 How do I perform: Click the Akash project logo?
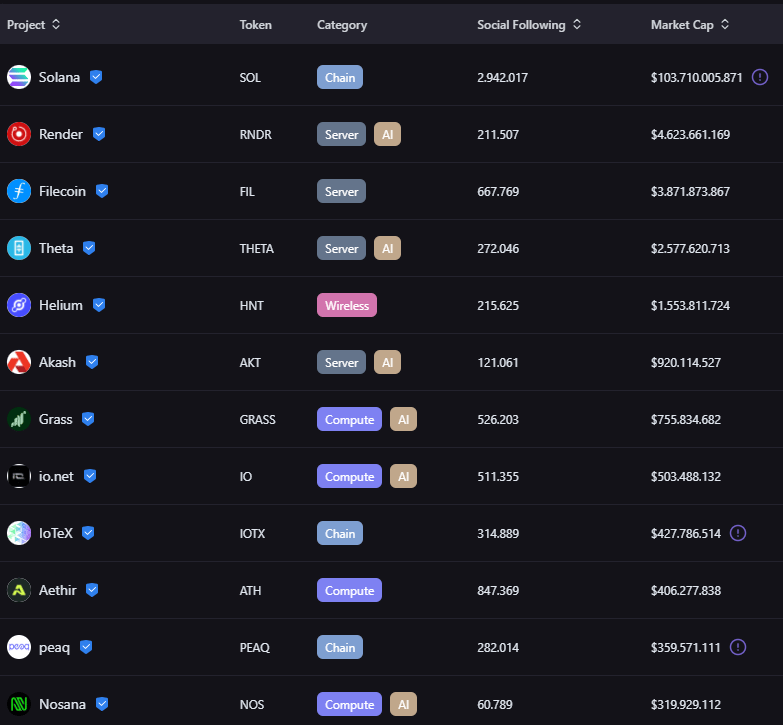[19, 362]
